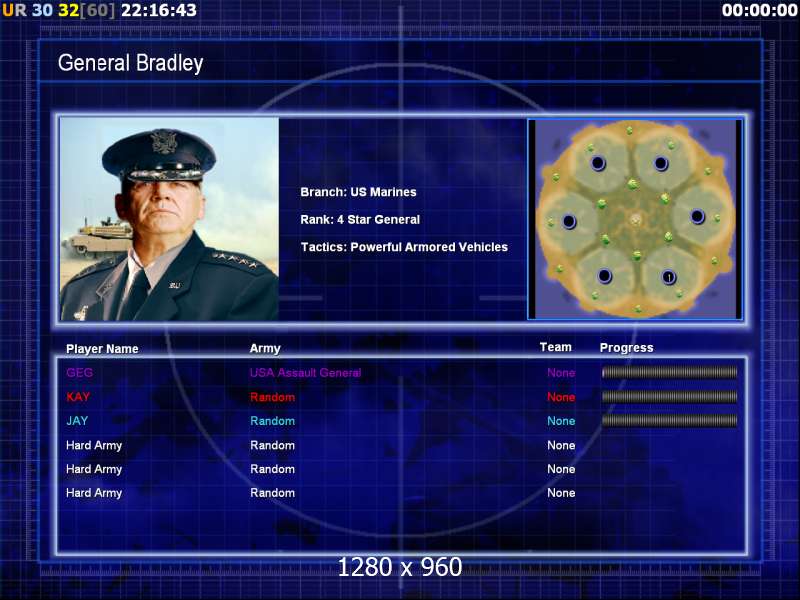Click the circular map preview thumbnail
The image size is (800, 600).
pyautogui.click(x=635, y=219)
